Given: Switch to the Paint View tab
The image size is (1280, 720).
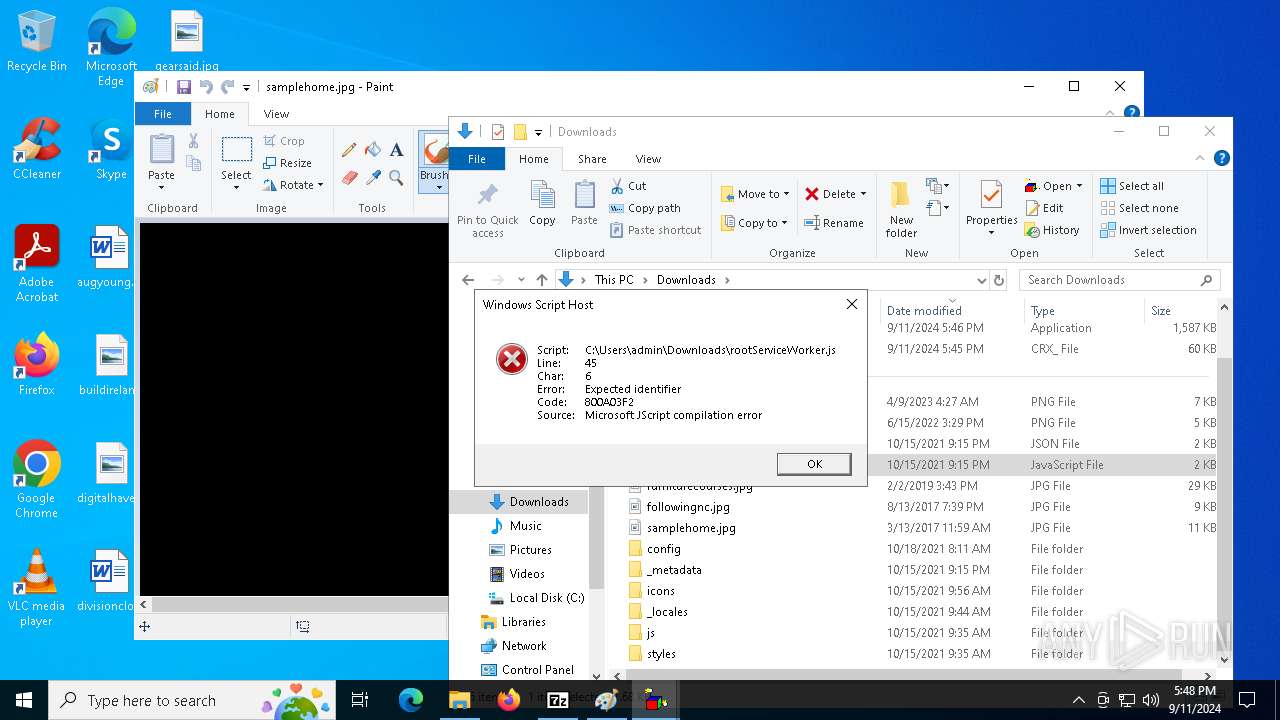Looking at the screenshot, I should tap(276, 114).
